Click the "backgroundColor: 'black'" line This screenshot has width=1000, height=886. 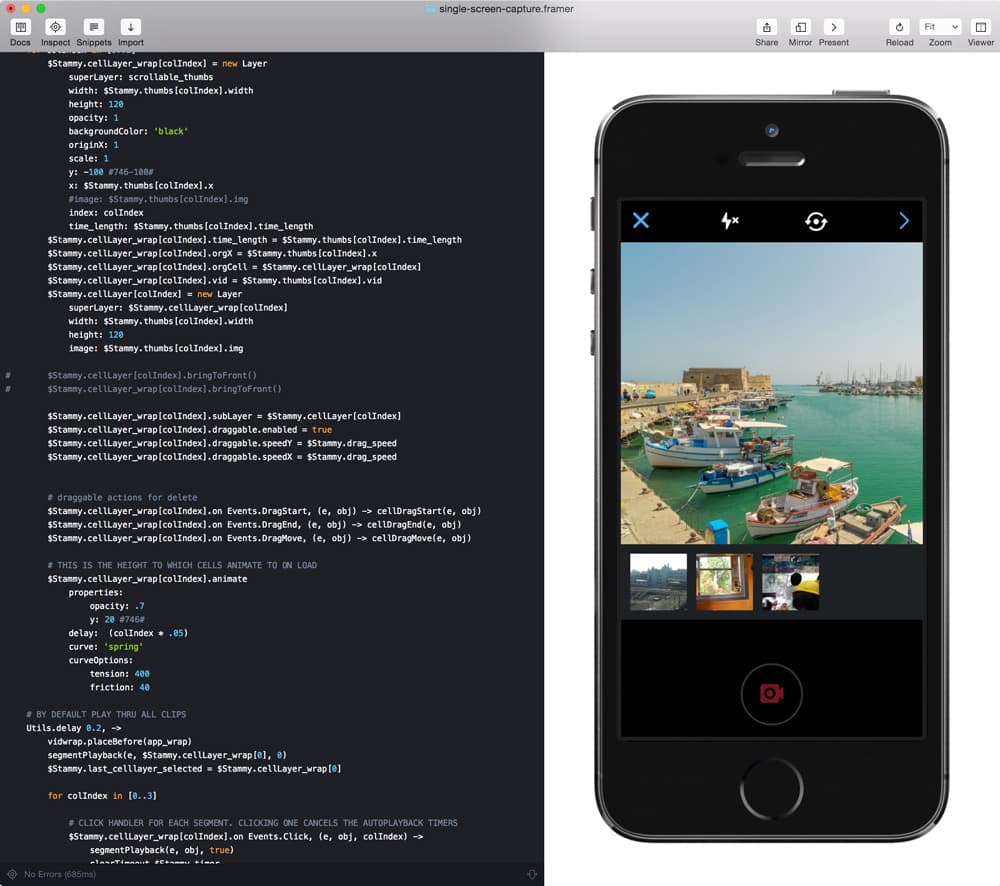point(128,131)
